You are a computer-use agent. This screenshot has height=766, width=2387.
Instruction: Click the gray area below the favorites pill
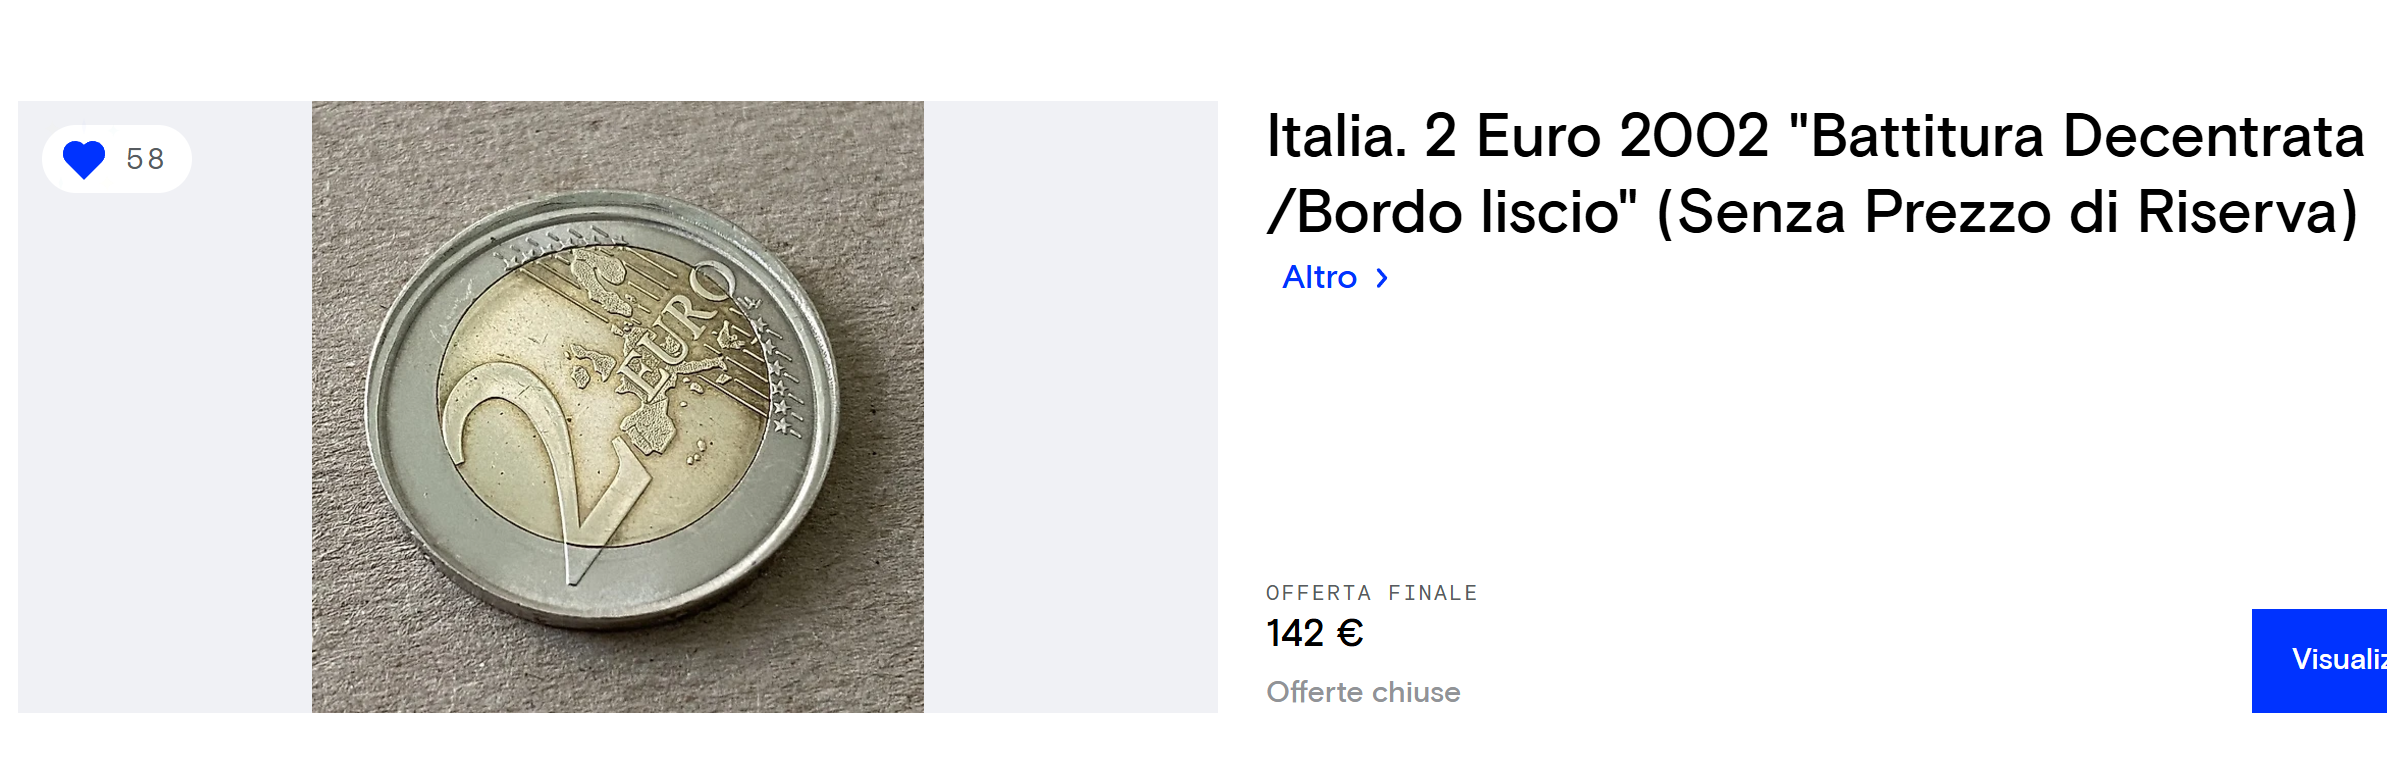165,450
